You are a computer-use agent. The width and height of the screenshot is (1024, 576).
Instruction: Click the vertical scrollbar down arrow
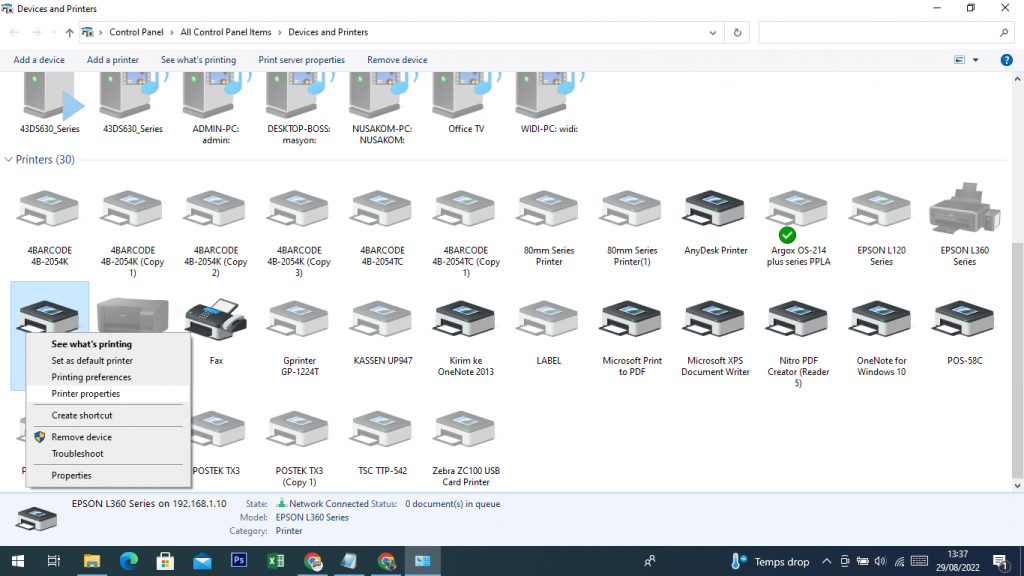[1017, 485]
